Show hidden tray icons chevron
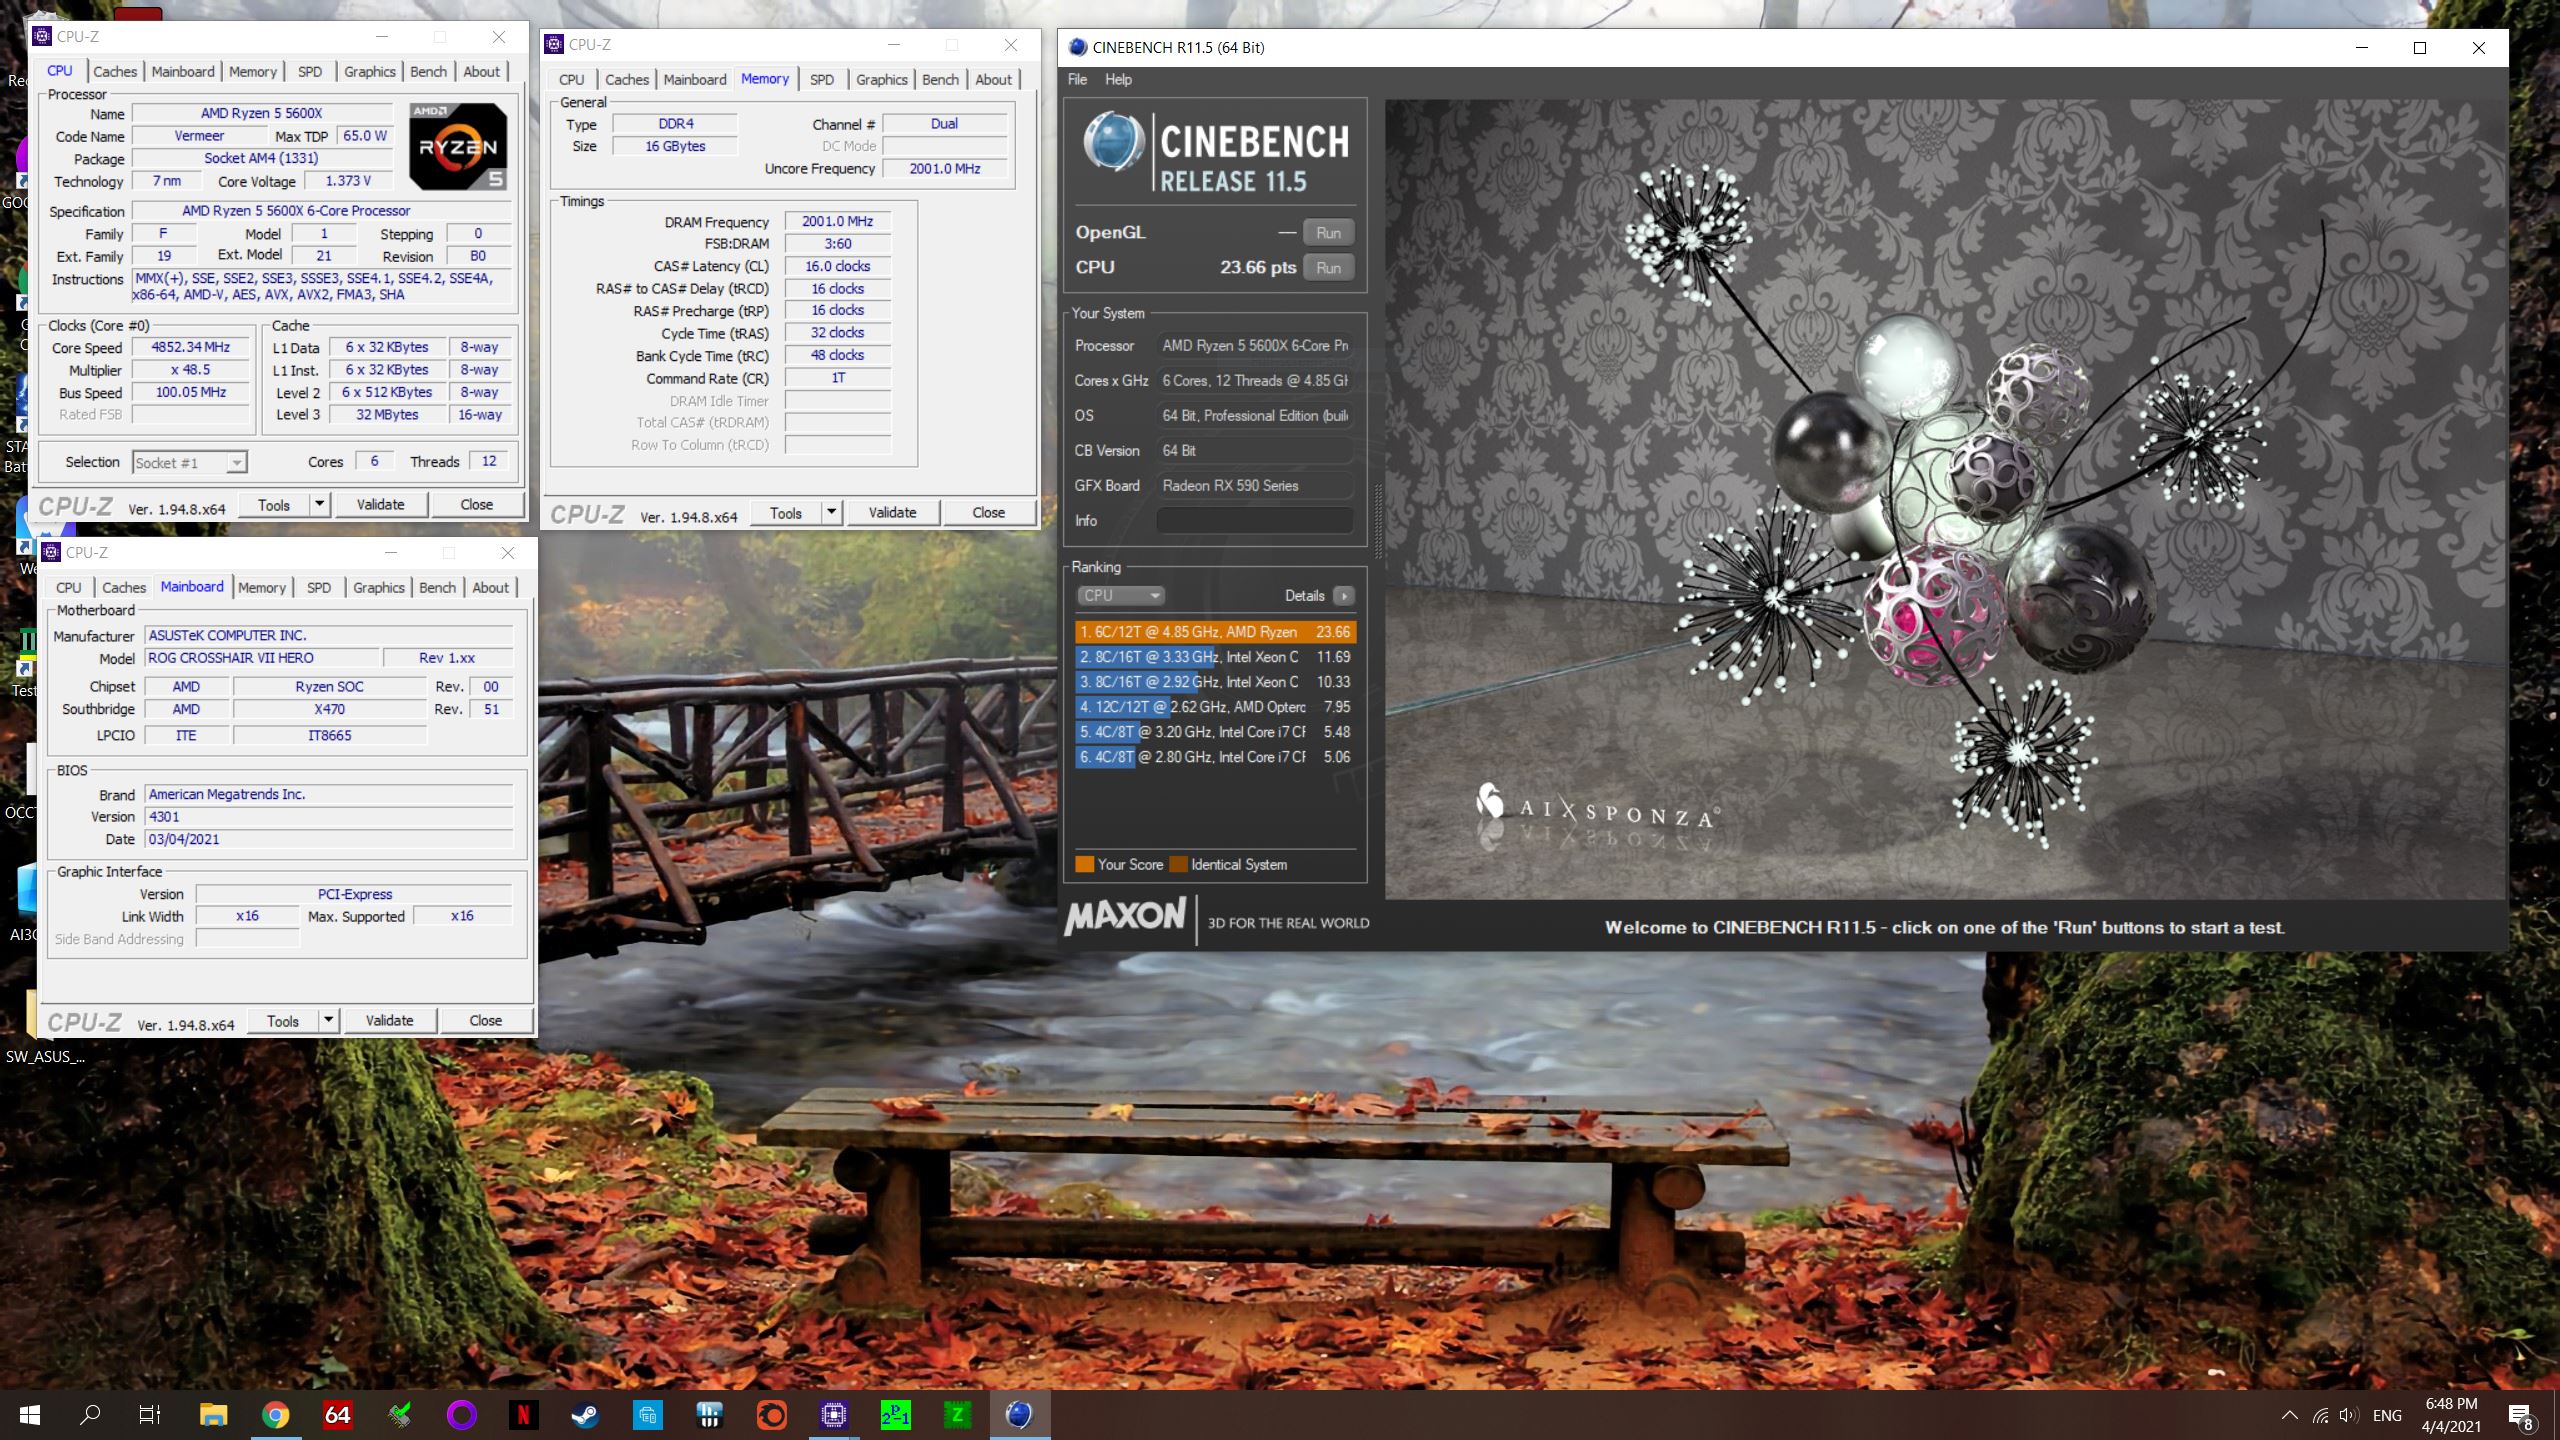 pos(2289,1416)
